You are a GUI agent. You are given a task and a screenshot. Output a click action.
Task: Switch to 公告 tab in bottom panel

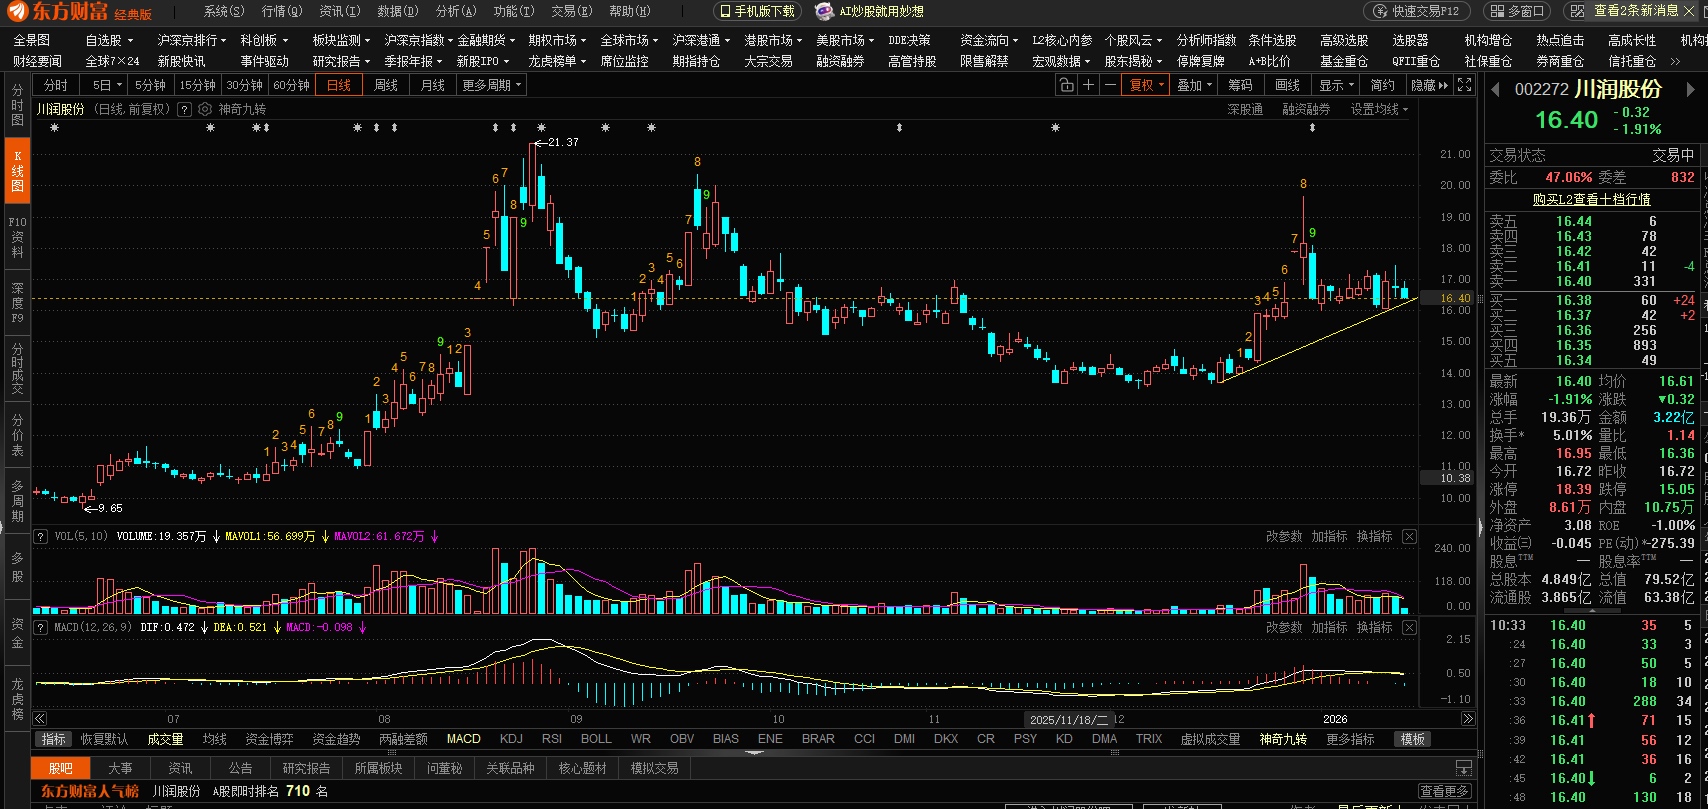(x=240, y=768)
